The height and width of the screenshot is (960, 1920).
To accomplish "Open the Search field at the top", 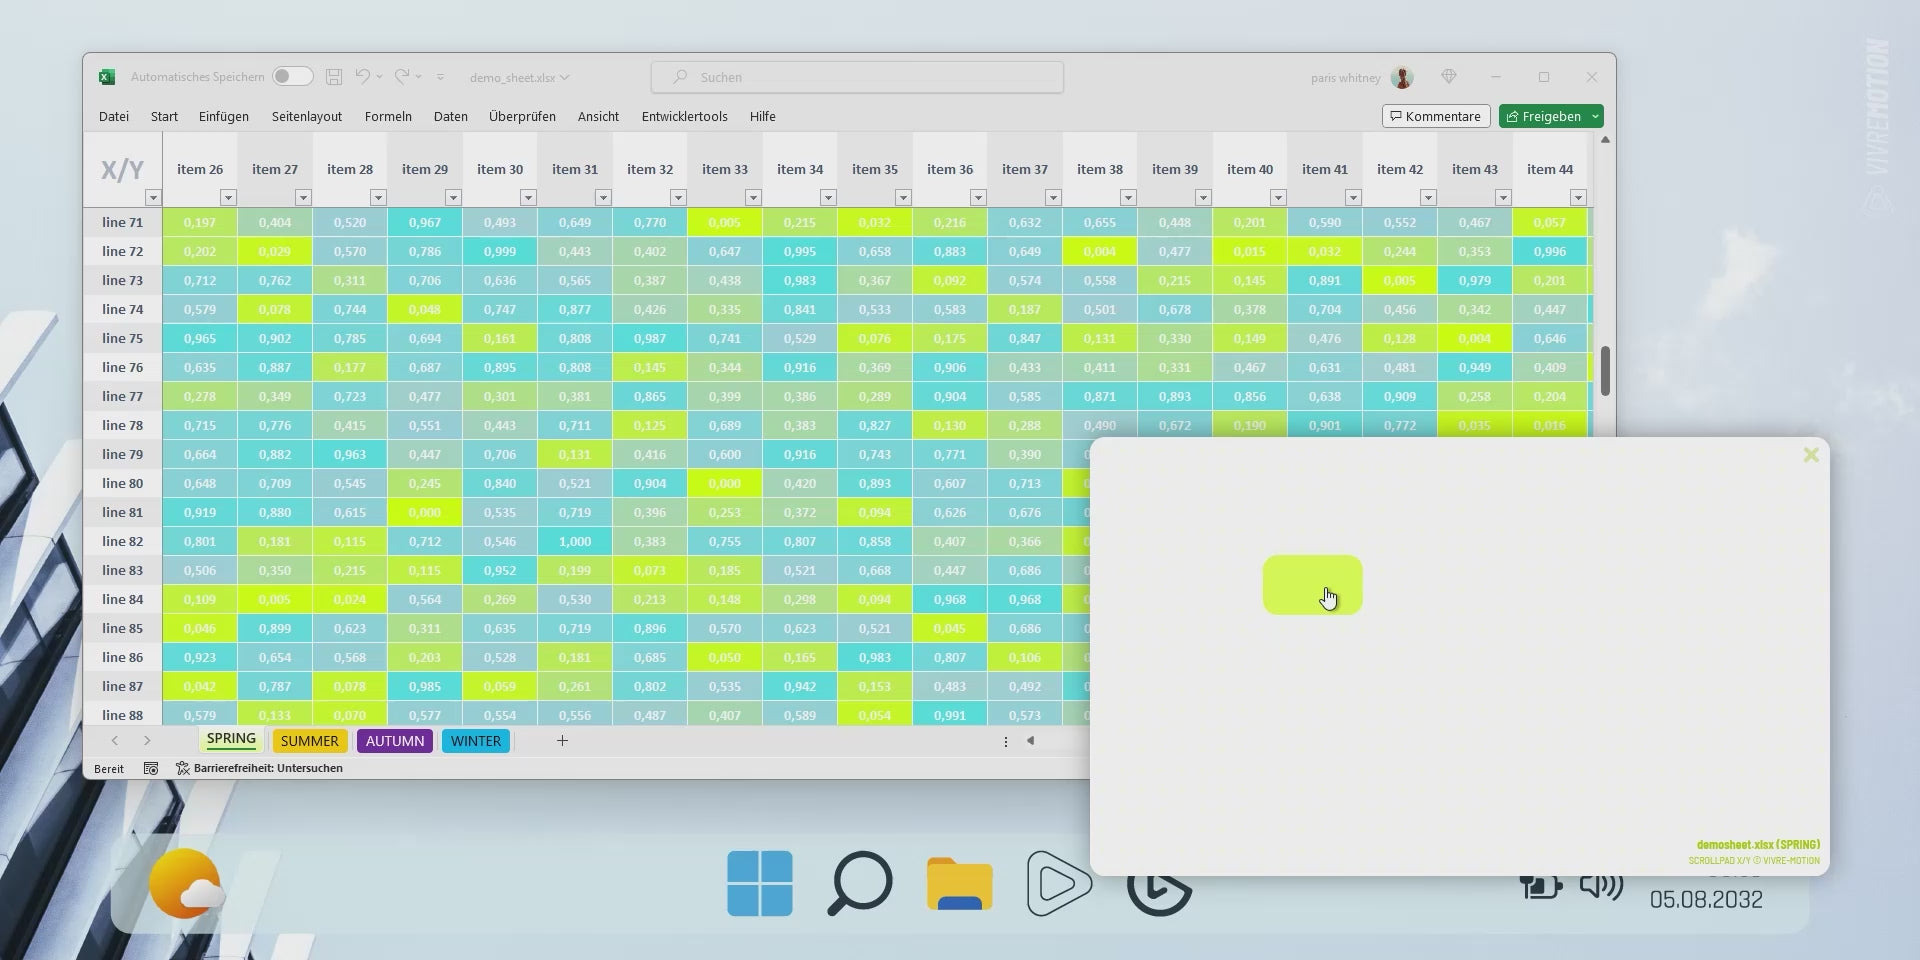I will click(x=856, y=77).
